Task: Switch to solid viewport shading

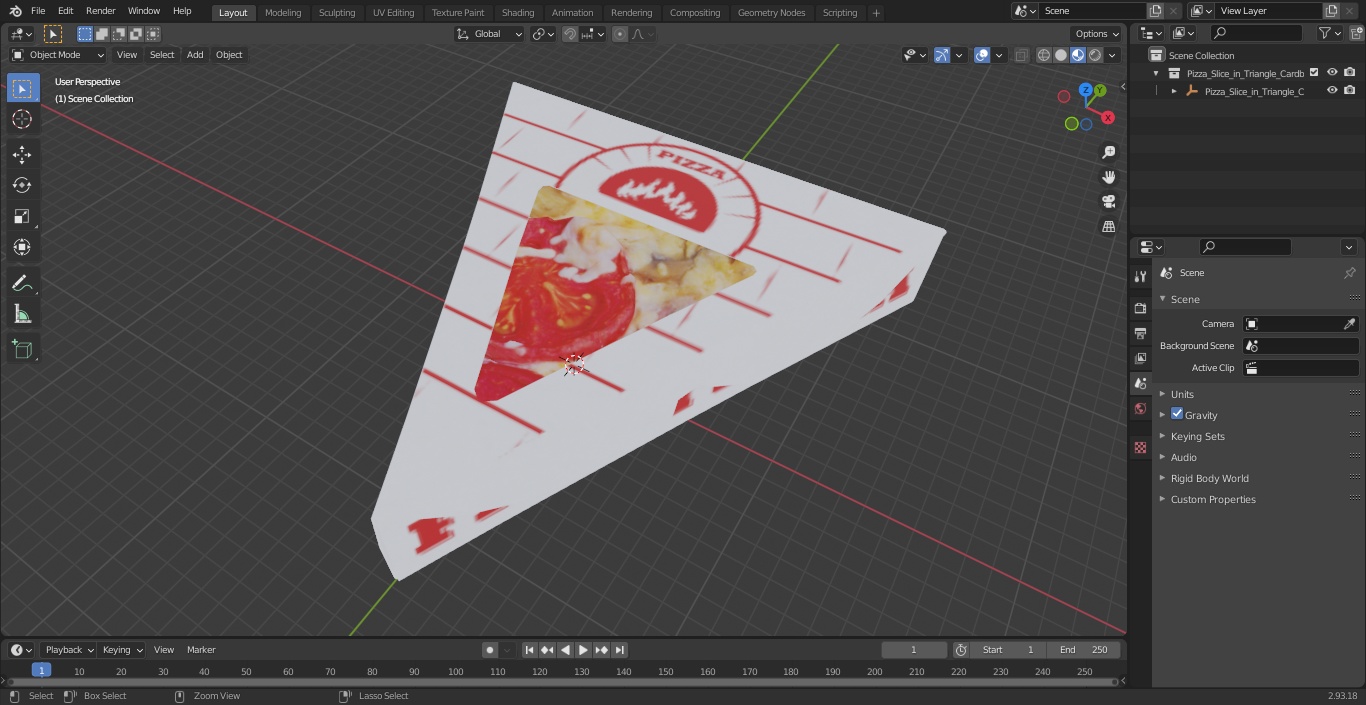Action: pyautogui.click(x=1061, y=55)
